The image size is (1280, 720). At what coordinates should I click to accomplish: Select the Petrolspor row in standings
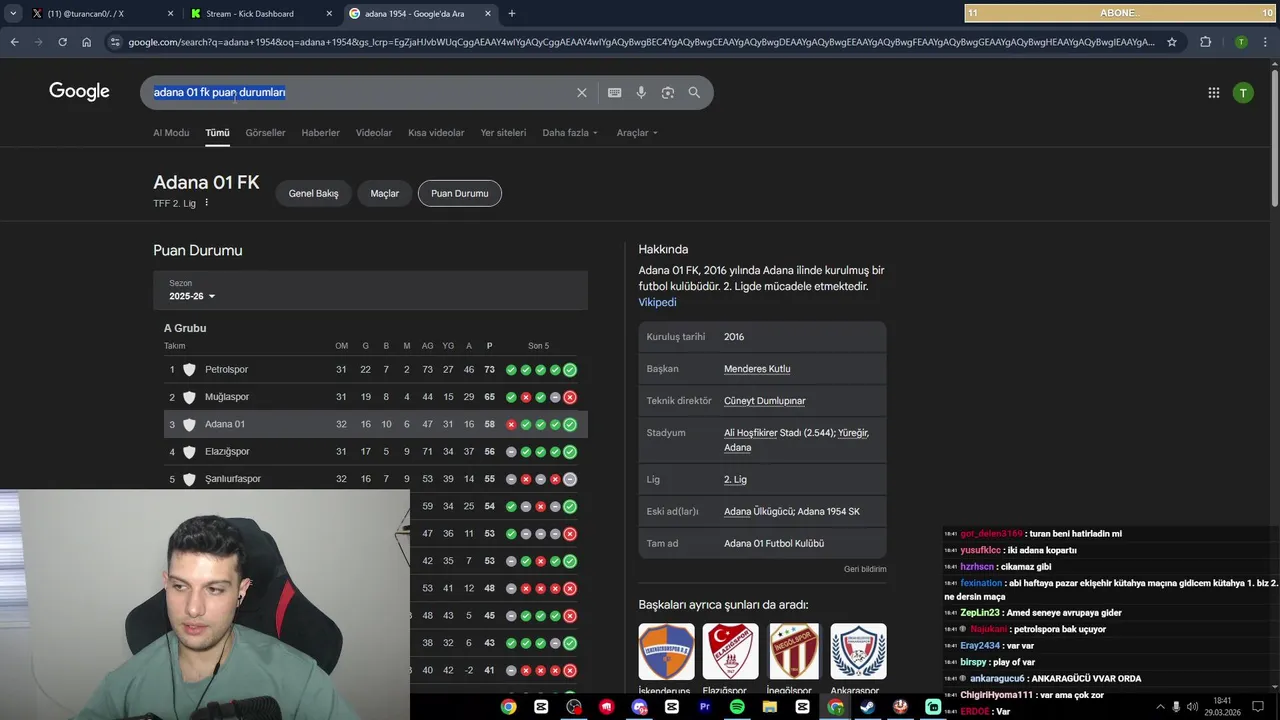375,370
